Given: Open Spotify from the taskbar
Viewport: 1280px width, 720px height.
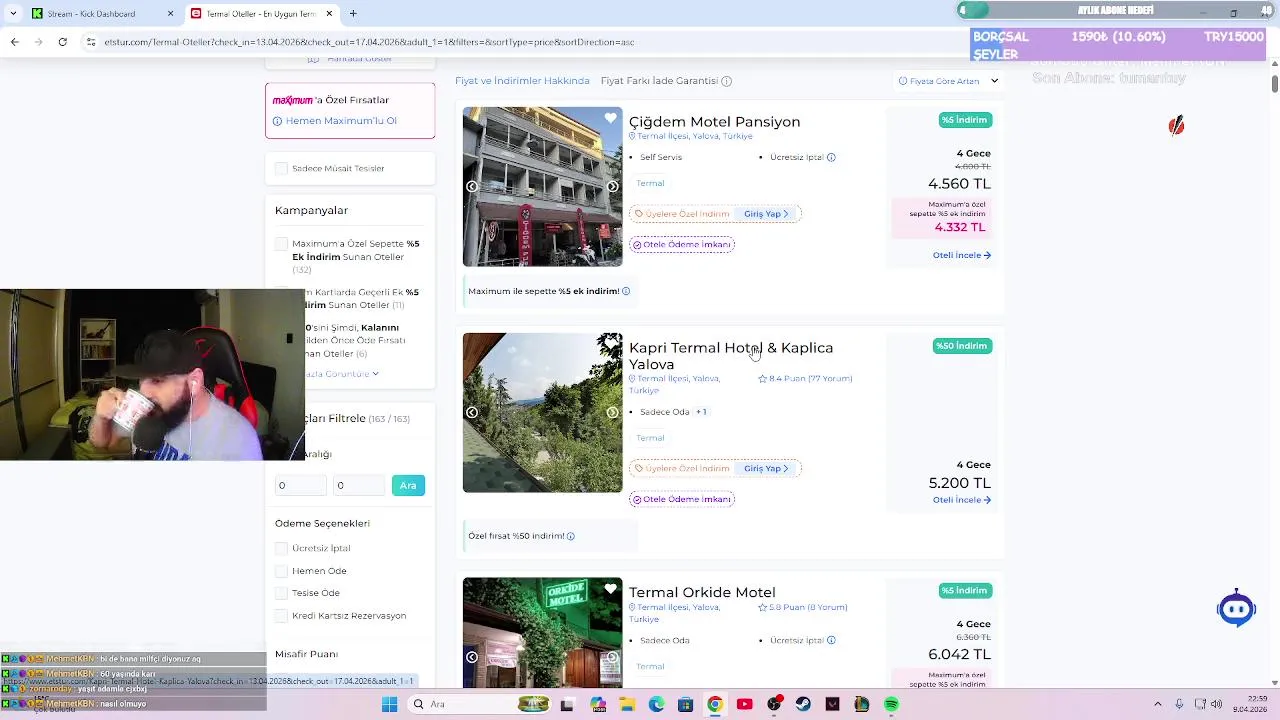Looking at the screenshot, I should coord(891,704).
